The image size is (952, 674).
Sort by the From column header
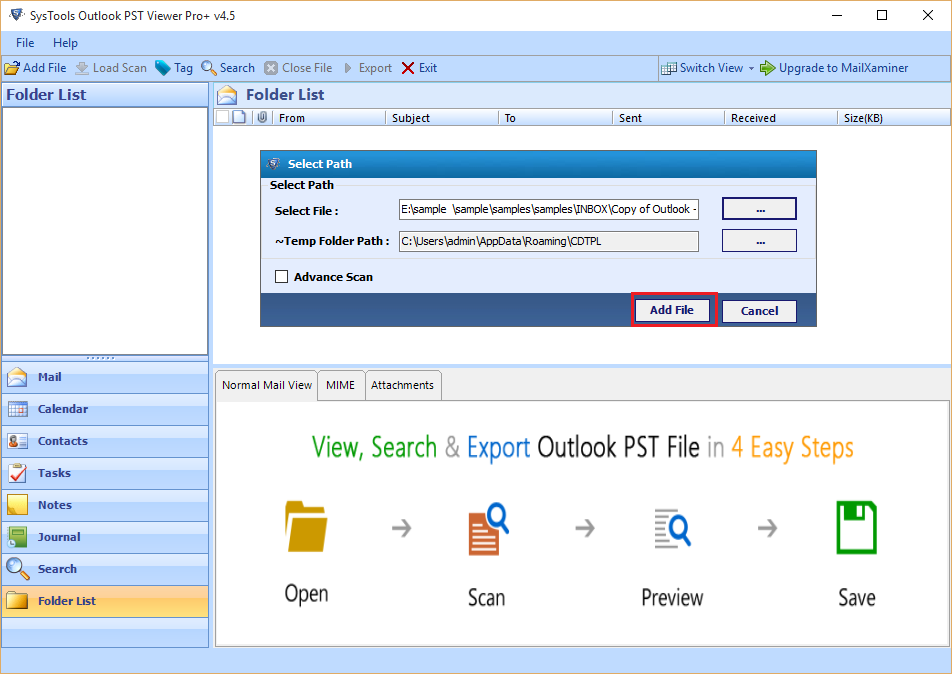click(329, 118)
